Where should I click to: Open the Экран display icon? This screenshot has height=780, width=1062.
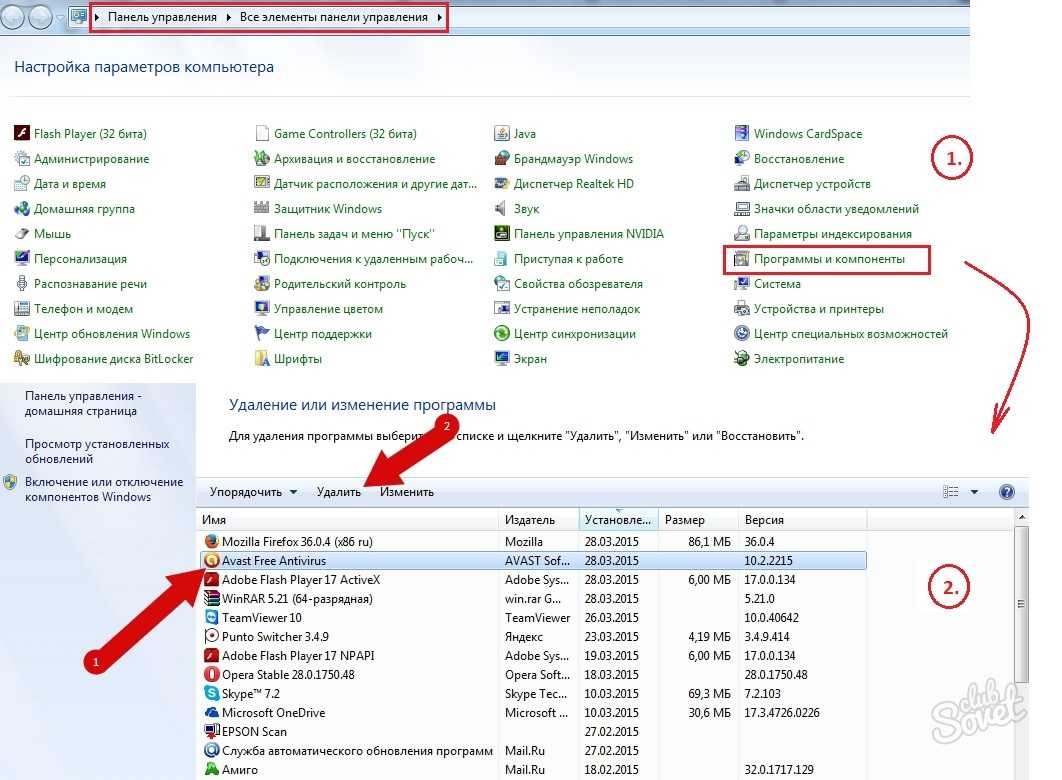(x=502, y=359)
